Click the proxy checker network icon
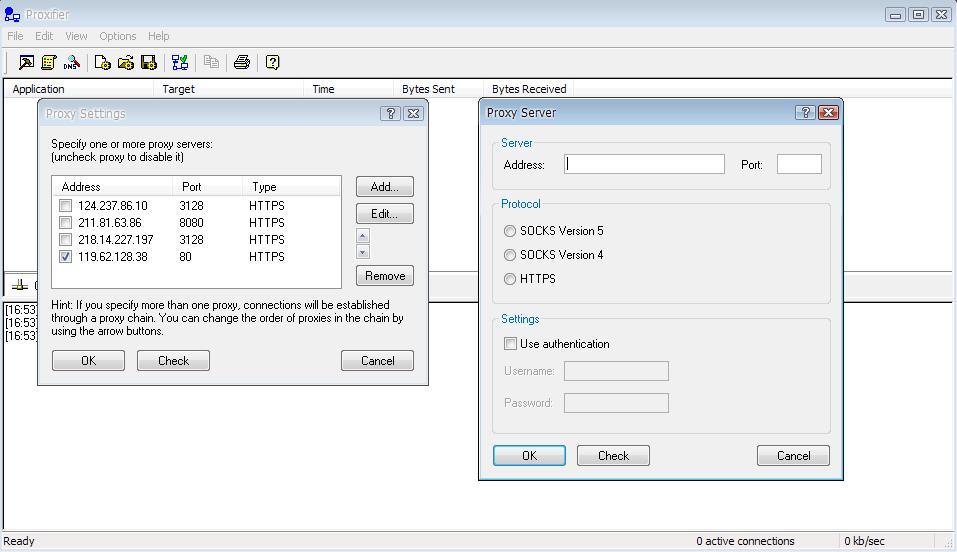Viewport: 957px width, 552px height. [x=180, y=62]
